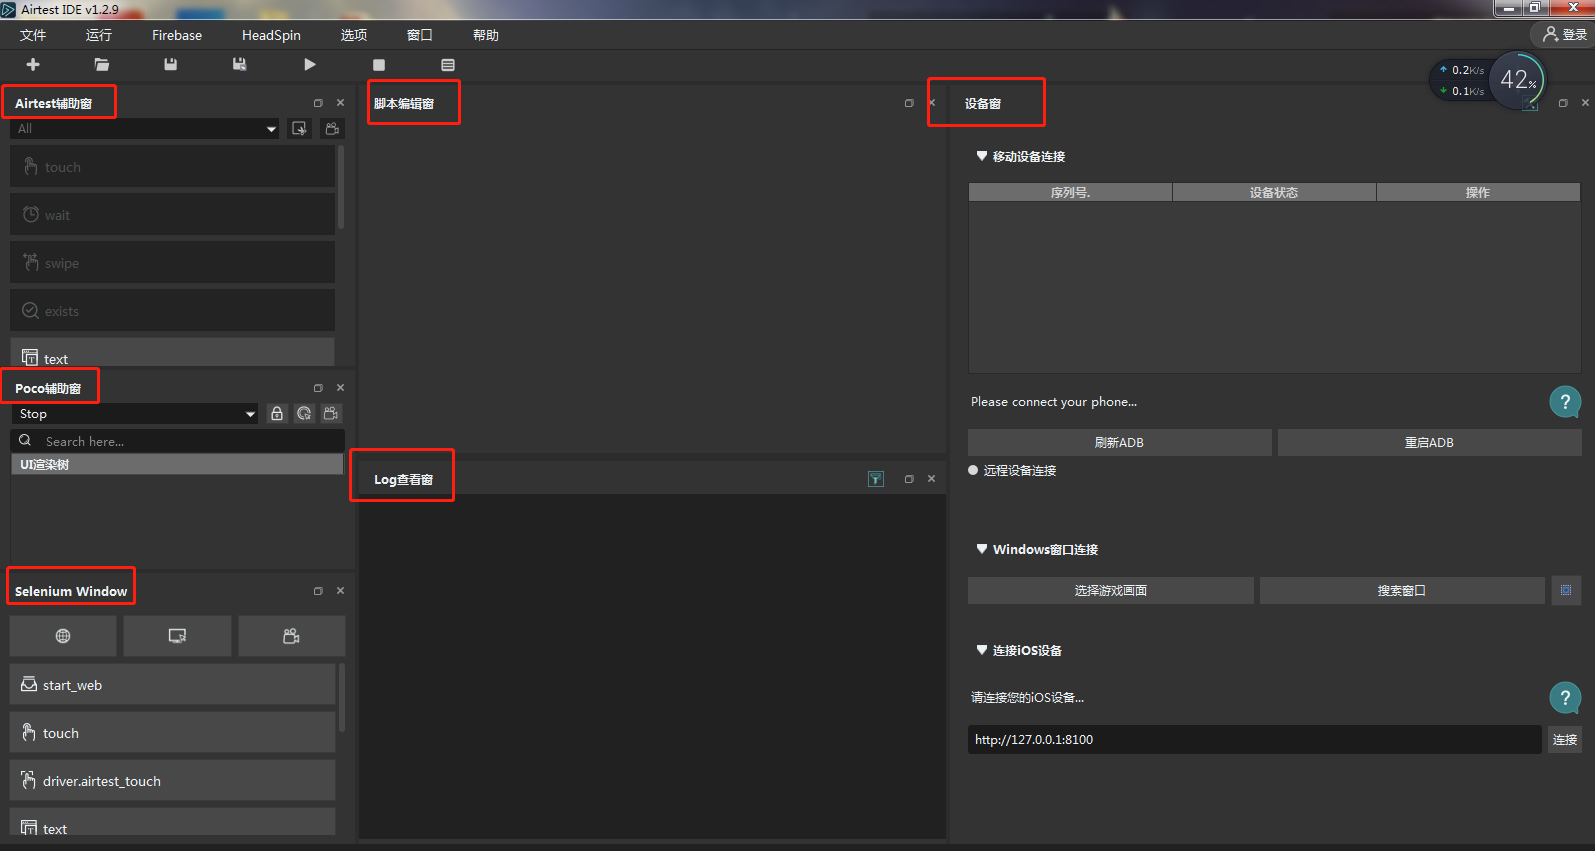Click the Selenium start_web command
1595x851 pixels.
pos(172,685)
